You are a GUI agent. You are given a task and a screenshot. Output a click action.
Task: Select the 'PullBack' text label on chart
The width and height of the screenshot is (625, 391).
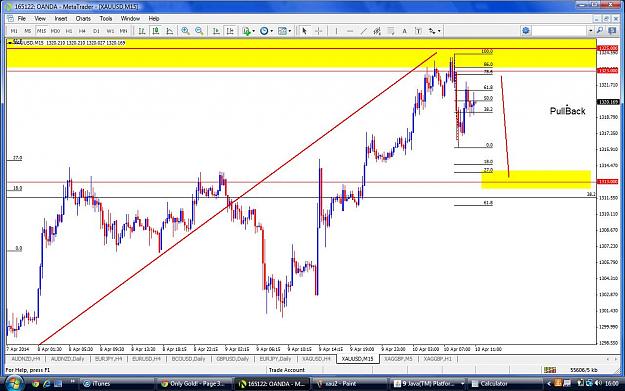[568, 111]
